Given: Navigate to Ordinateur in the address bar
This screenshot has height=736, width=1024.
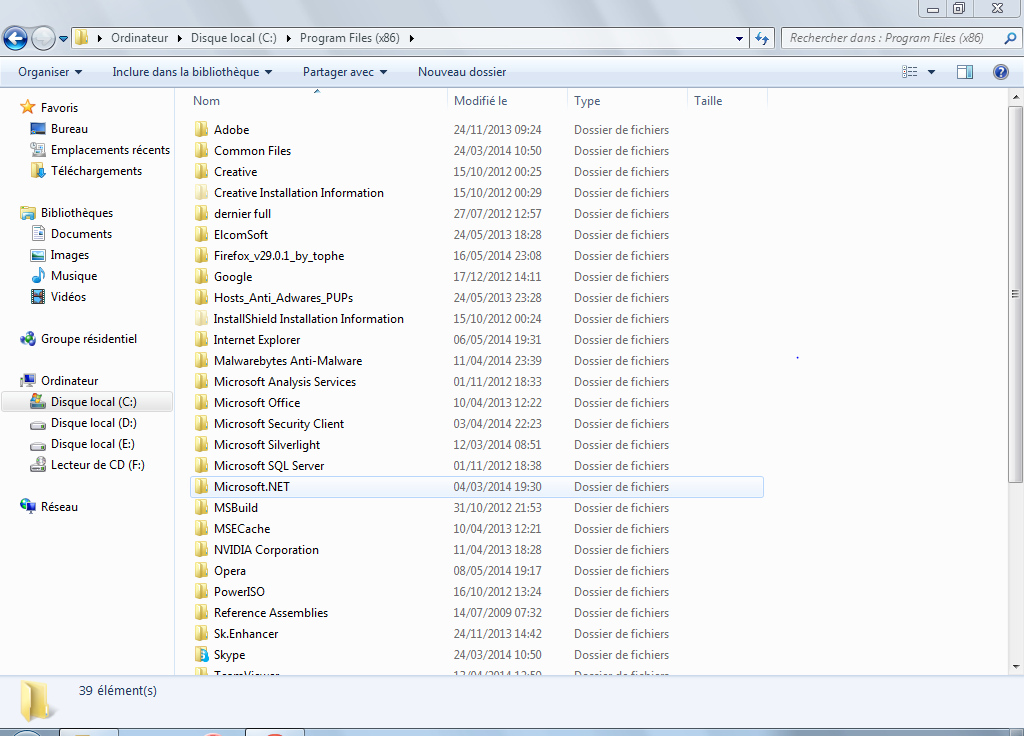Looking at the screenshot, I should click(x=139, y=38).
